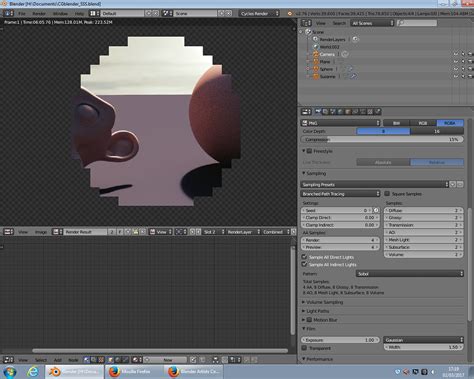
Task: Expand the Volume Sampling panel
Action: [x=324, y=302]
